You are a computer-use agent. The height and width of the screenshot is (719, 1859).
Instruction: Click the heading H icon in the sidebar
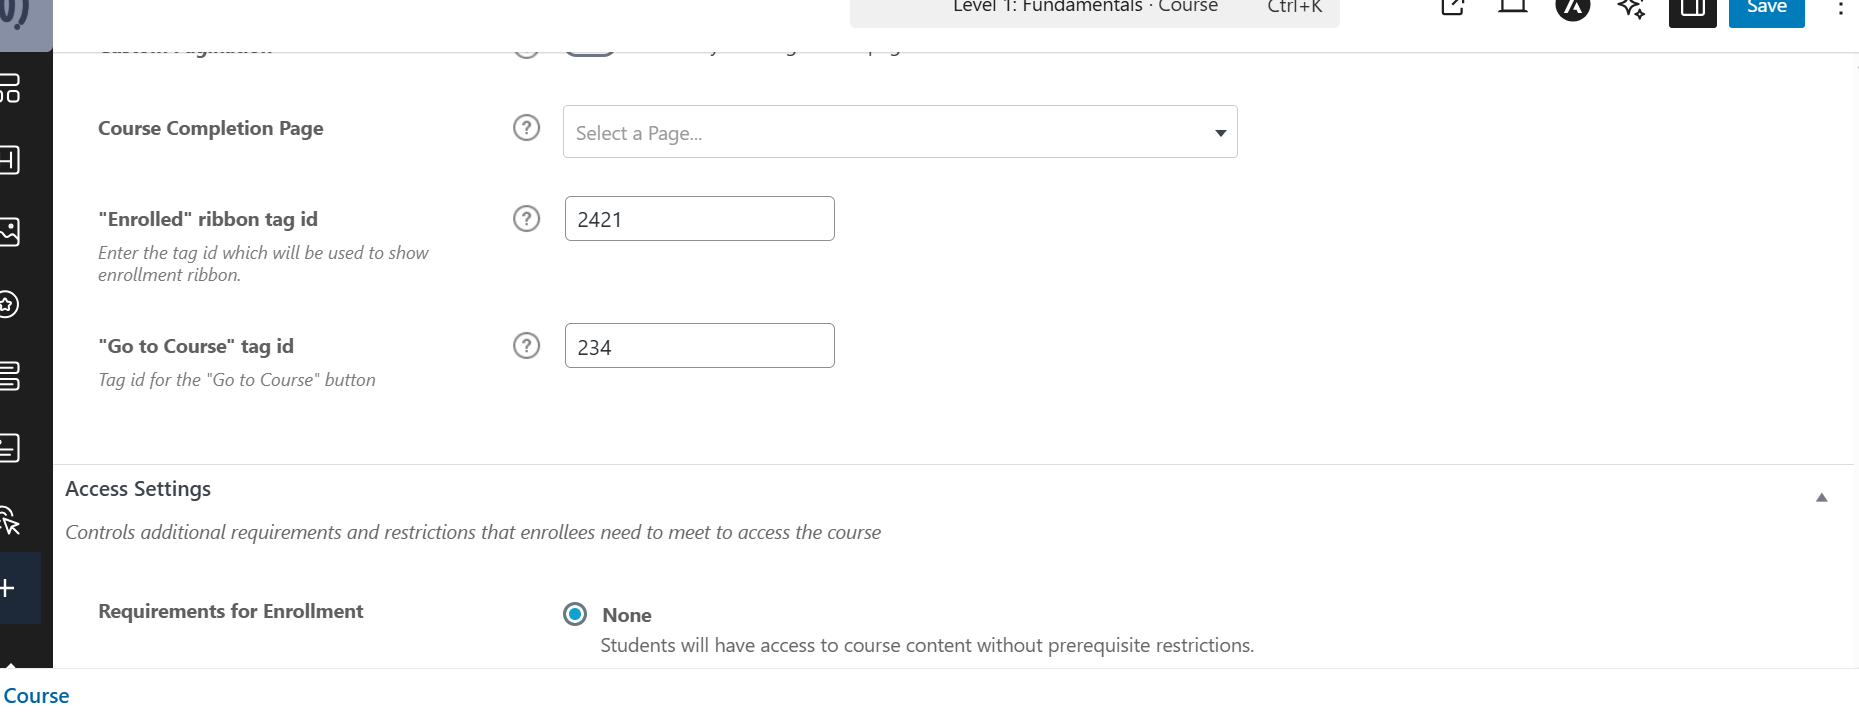click(9, 160)
